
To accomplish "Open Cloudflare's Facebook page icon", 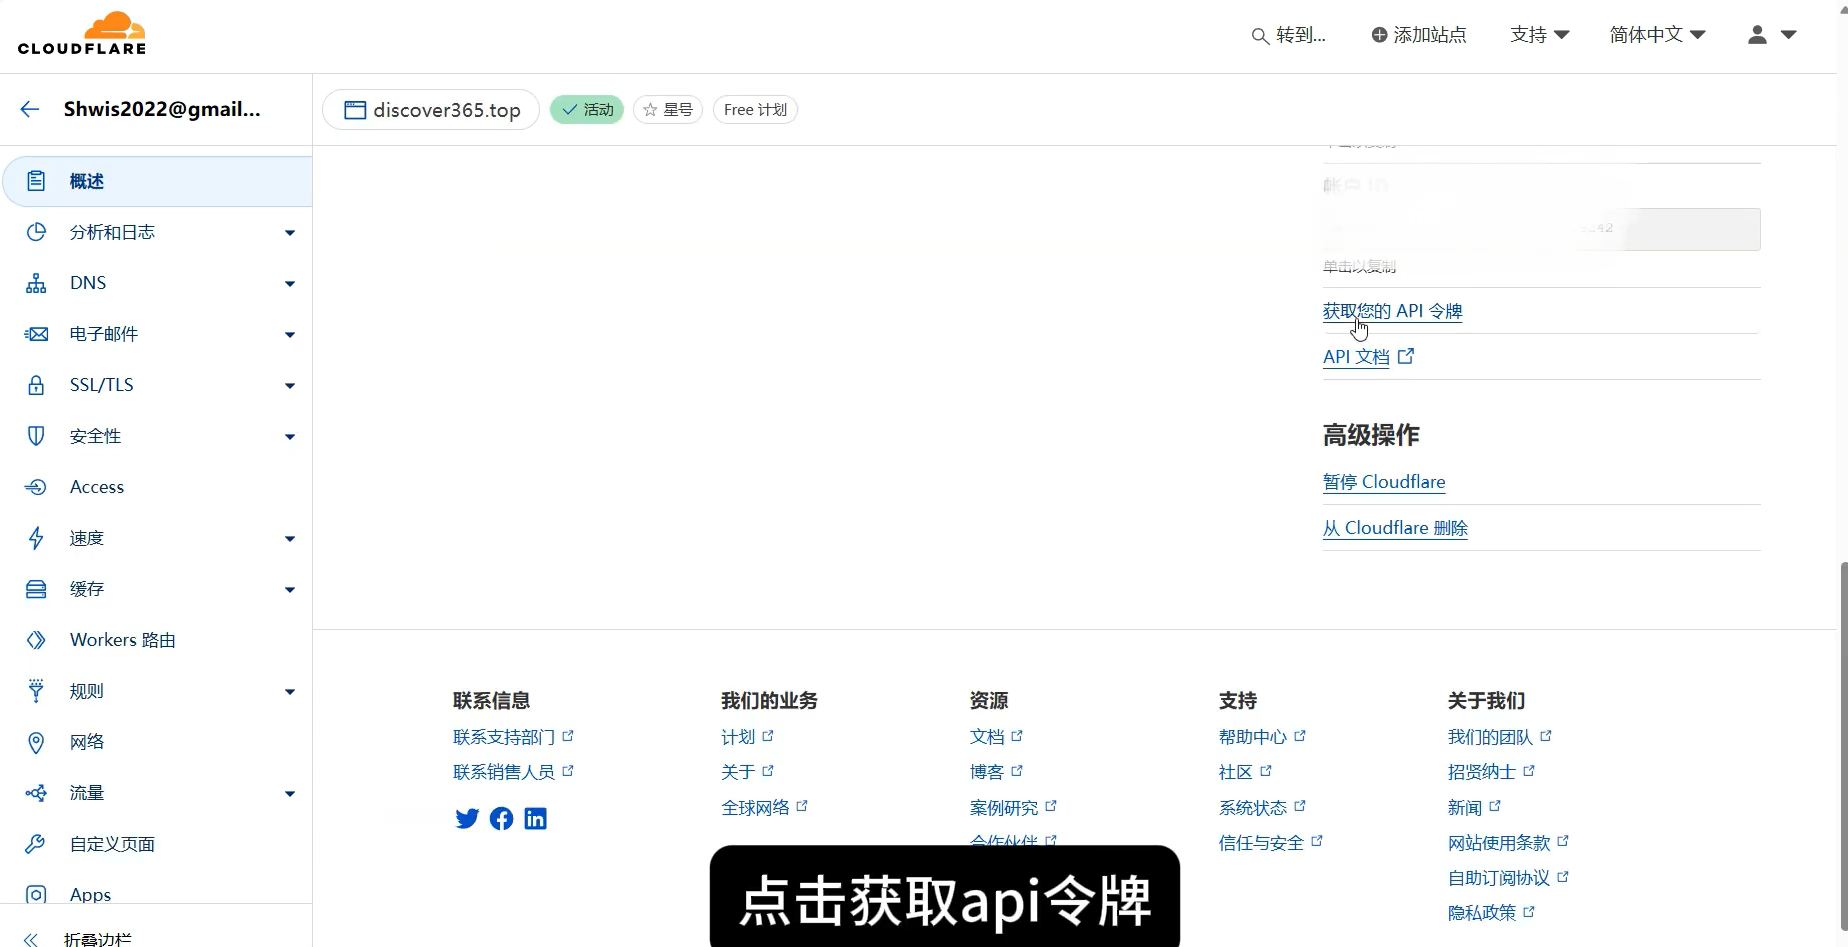I will (502, 819).
